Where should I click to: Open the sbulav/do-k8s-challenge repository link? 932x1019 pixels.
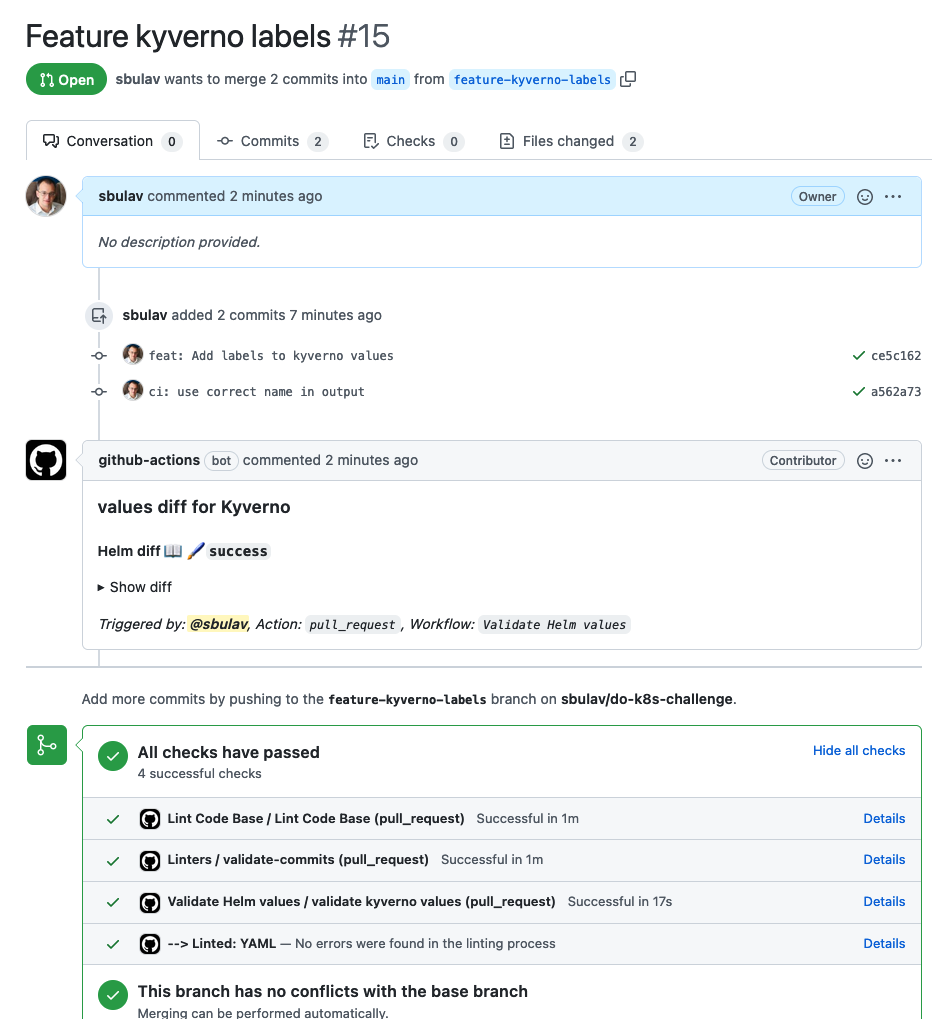(647, 699)
